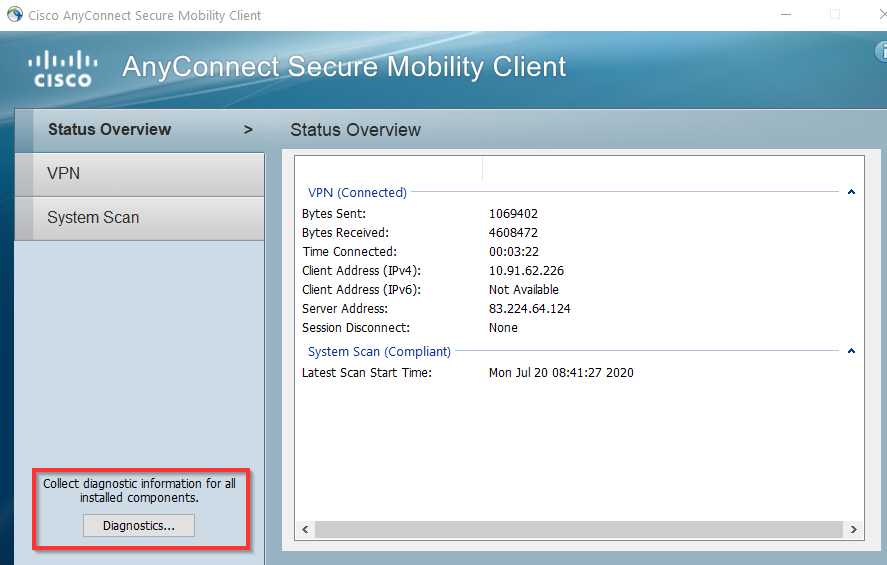Click the System Scan (Compliant) heading text

[x=379, y=352]
